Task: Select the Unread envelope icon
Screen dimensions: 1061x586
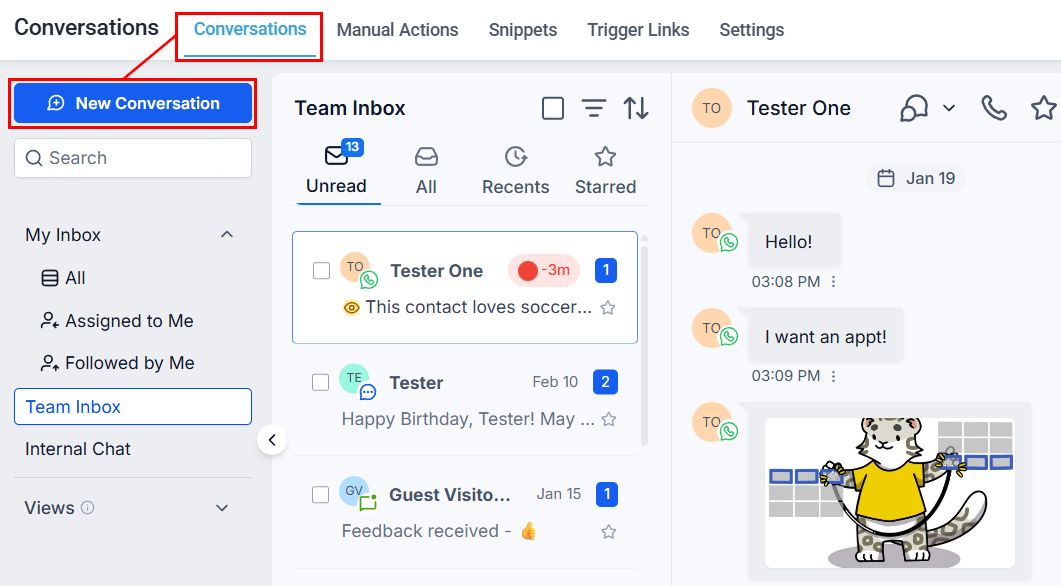Action: tap(338, 156)
